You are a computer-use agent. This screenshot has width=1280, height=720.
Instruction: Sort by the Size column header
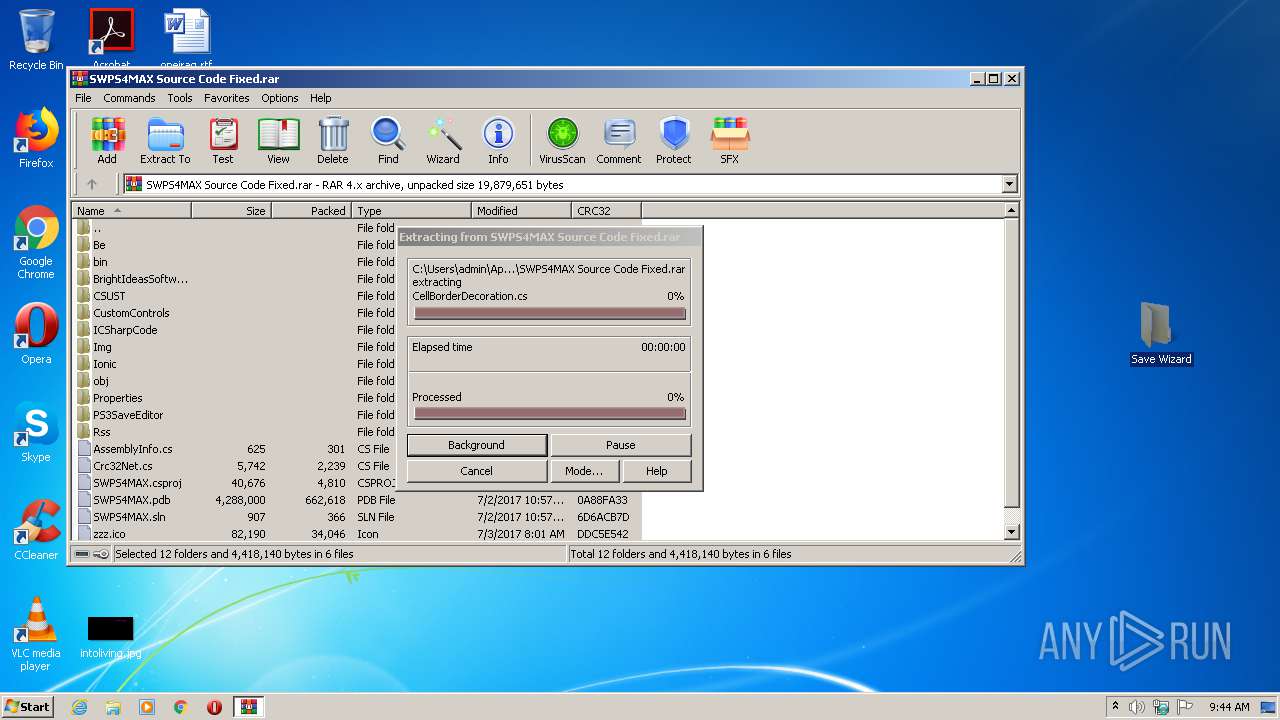tap(231, 210)
